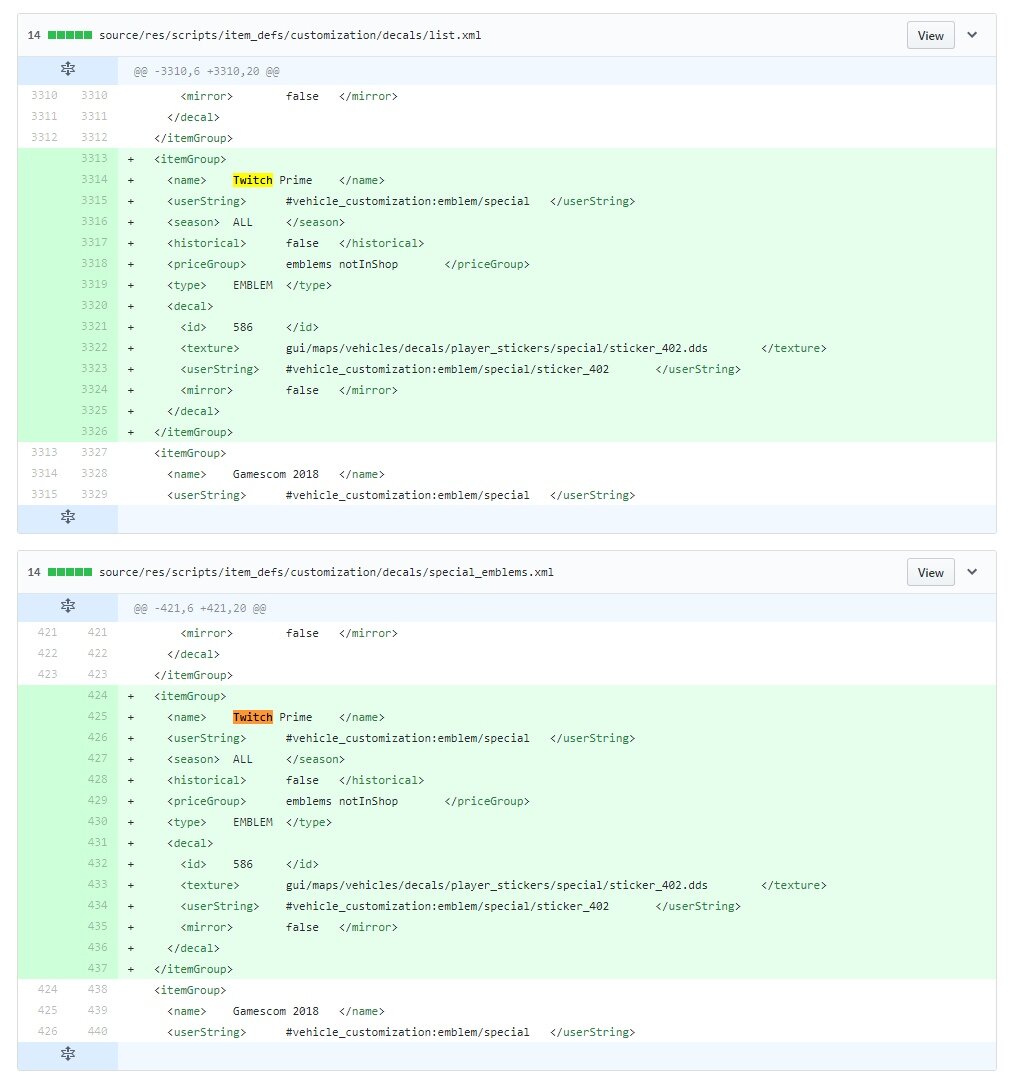Click the userString sticker_402 value on line 3323
Image resolution: width=1009 pixels, height=1077 pixels.
coord(447,370)
